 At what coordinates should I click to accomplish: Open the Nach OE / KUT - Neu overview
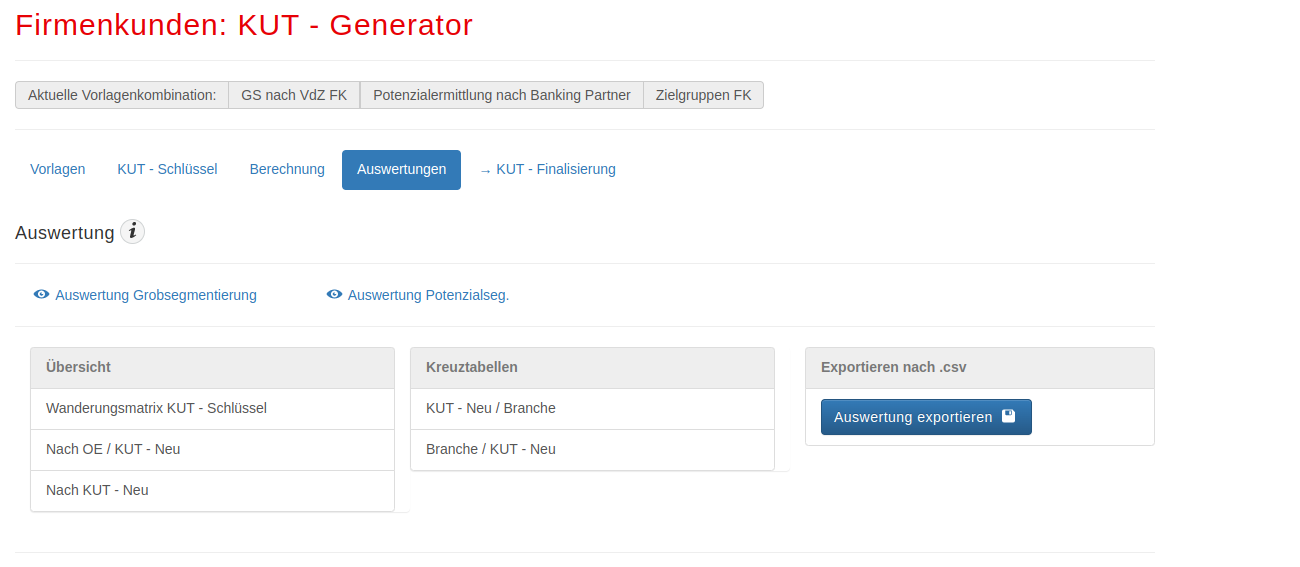tap(212, 449)
